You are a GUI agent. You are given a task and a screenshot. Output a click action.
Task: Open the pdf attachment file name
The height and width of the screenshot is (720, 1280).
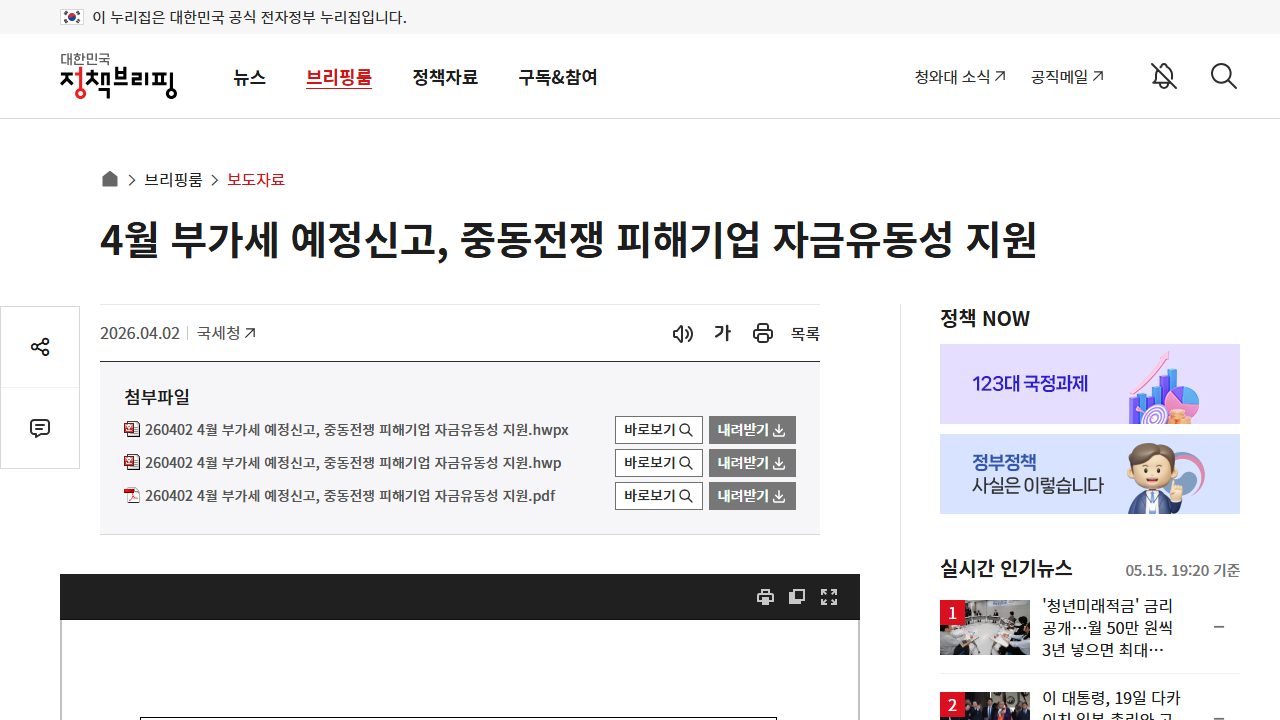(350, 496)
